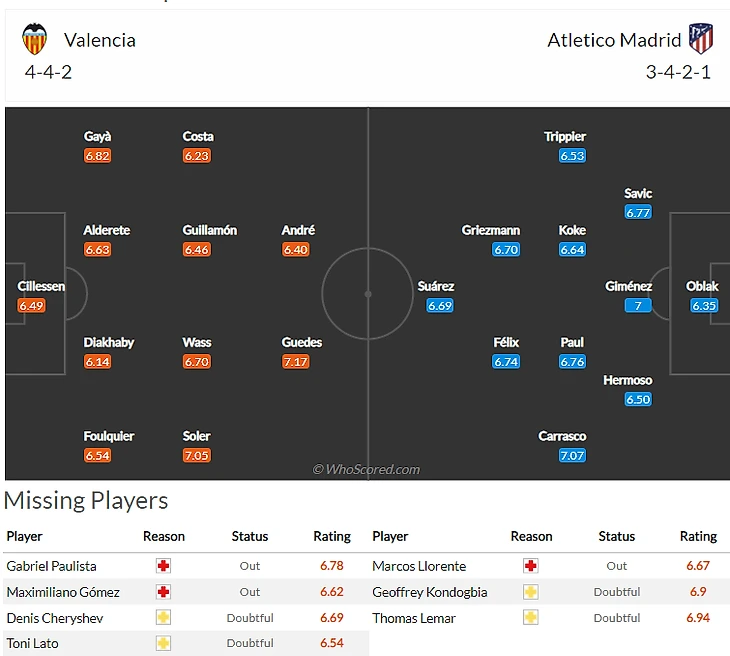
Task: Select Carrasco's 7.07 rating badge
Action: [x=572, y=456]
